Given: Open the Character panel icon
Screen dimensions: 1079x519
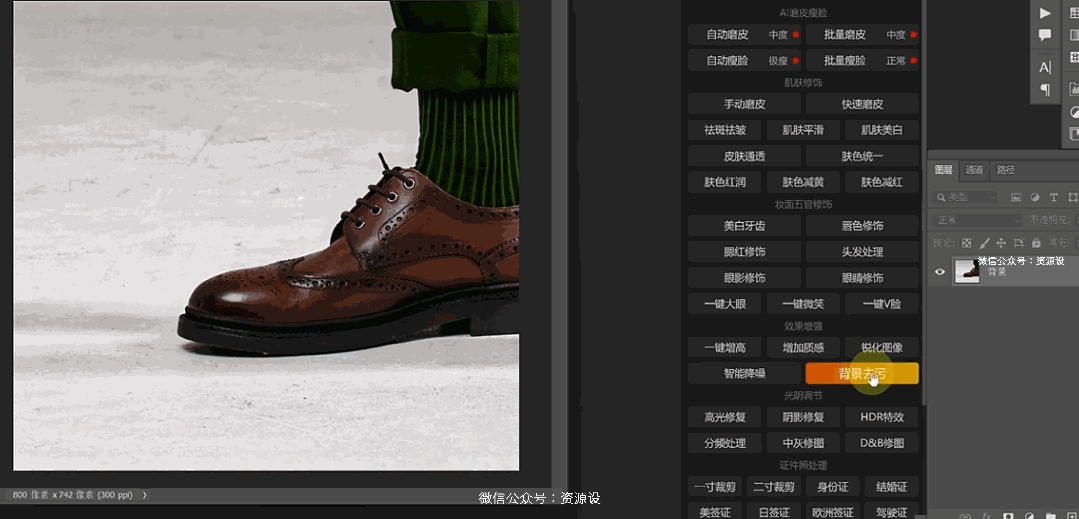Looking at the screenshot, I should click(1045, 67).
